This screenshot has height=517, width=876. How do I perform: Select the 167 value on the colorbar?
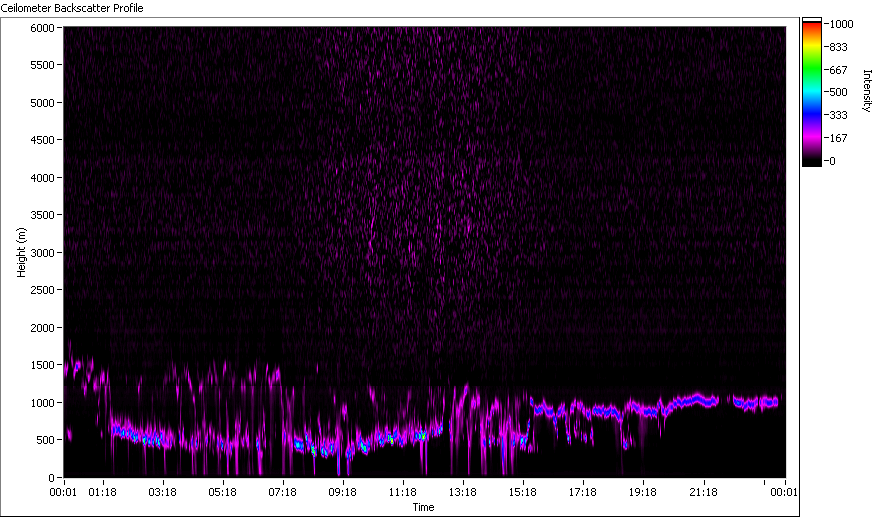(839, 138)
